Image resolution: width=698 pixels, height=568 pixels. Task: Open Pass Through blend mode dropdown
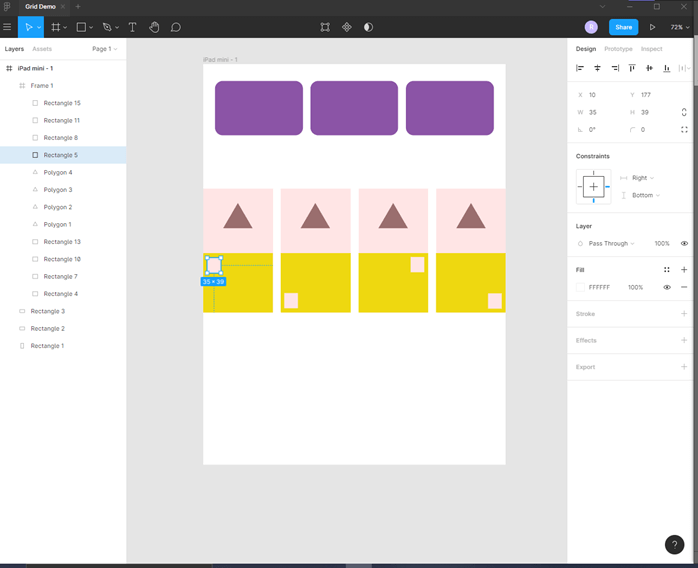coord(611,243)
